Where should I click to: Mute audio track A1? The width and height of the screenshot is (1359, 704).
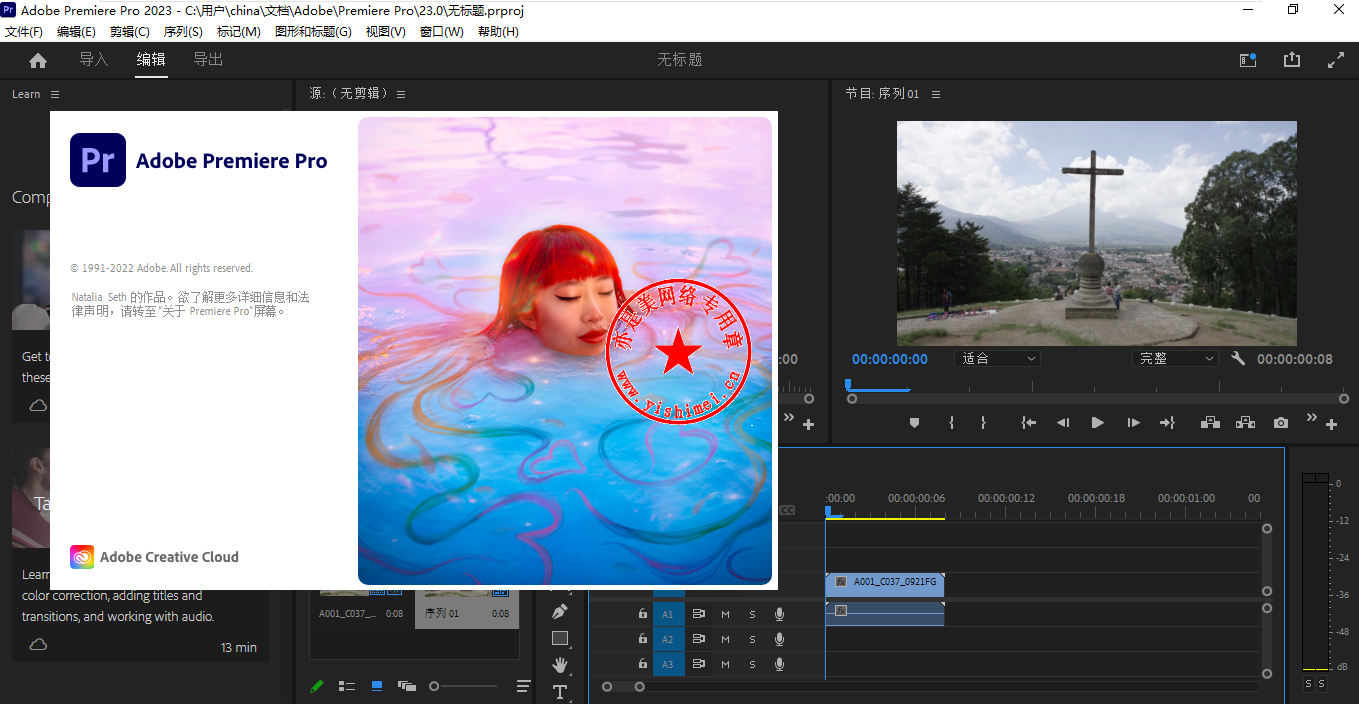point(725,614)
